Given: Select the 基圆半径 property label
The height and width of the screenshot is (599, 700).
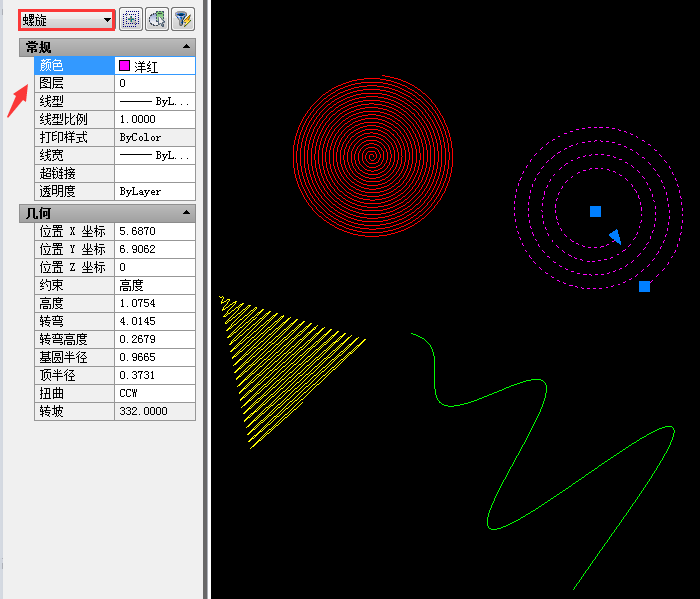Looking at the screenshot, I should click(x=74, y=357).
